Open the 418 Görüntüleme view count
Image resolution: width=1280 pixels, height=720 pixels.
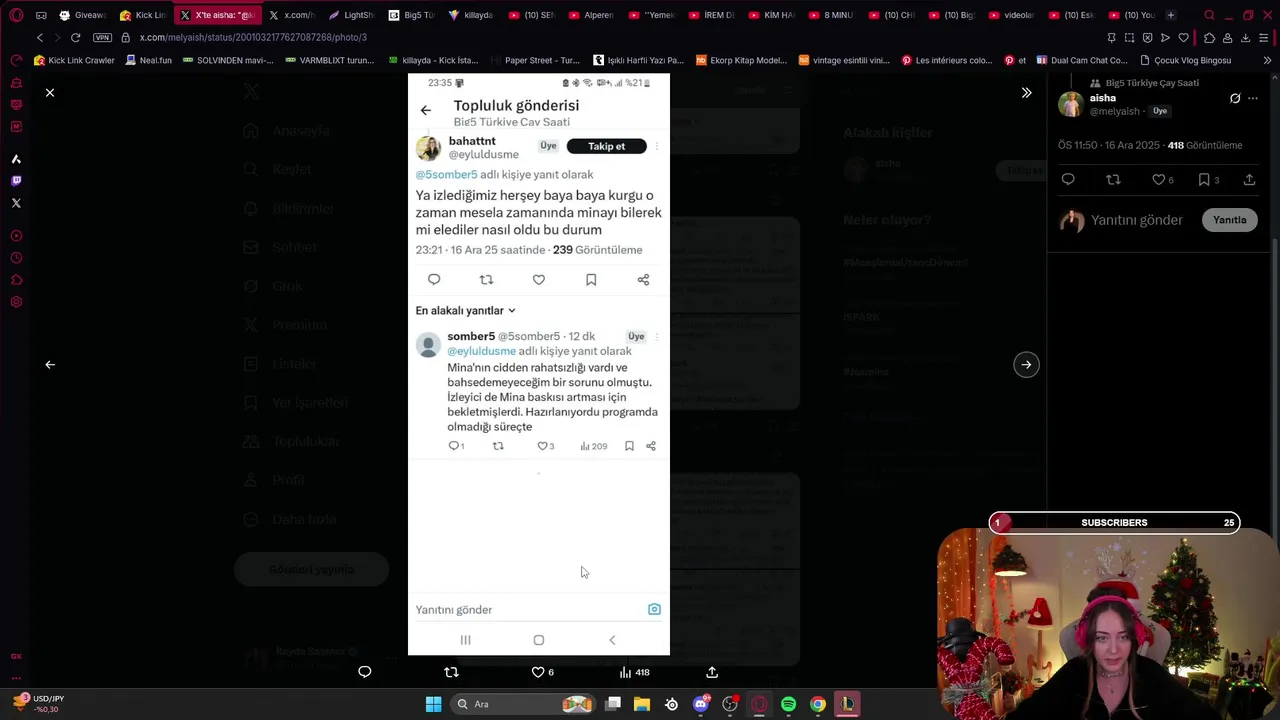1205,145
